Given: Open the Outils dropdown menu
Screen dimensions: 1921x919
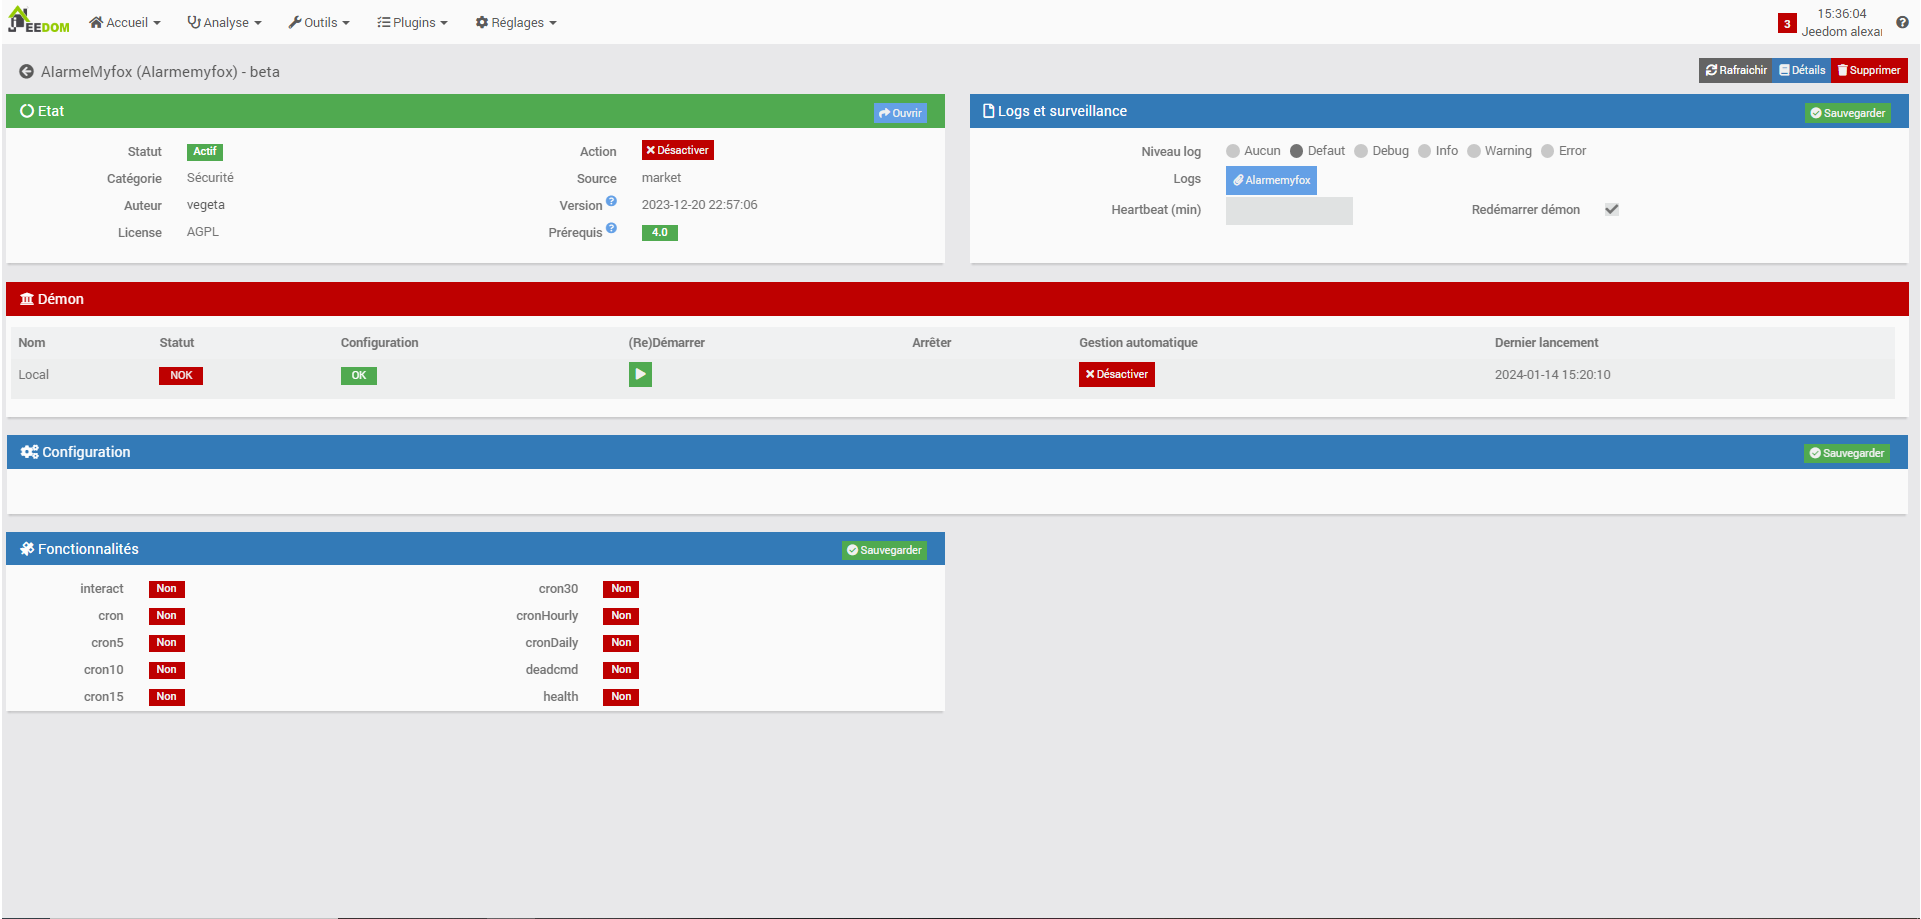Looking at the screenshot, I should tap(319, 22).
